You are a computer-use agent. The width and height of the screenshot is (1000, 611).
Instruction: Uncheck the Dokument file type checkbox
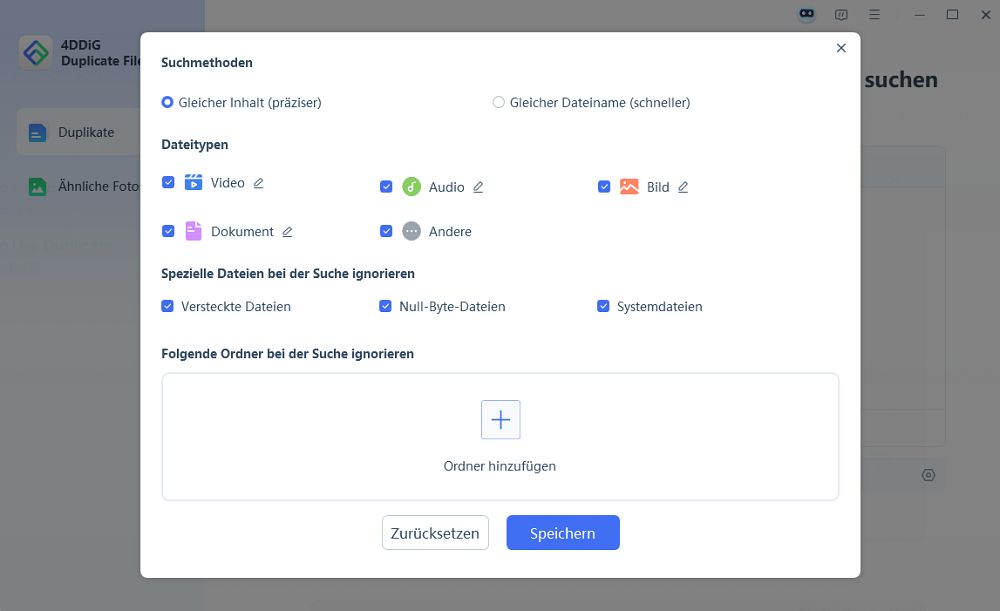pos(168,231)
